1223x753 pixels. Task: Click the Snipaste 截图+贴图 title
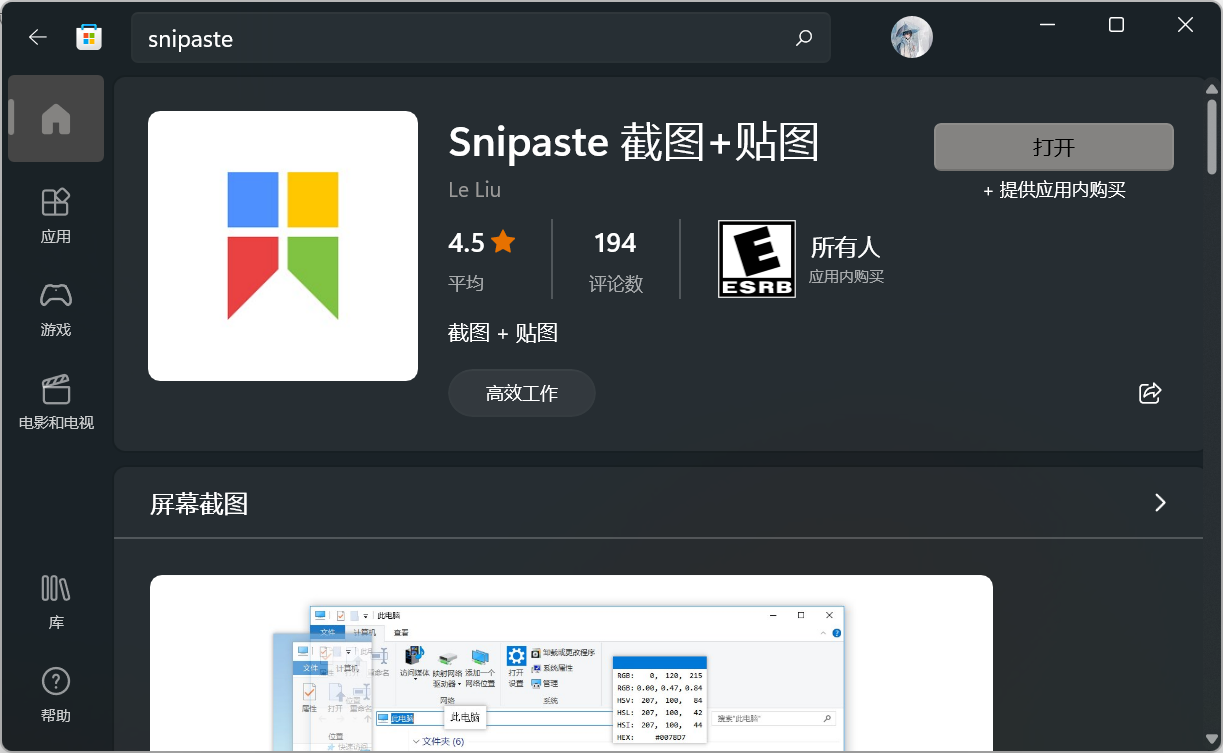pyautogui.click(x=634, y=142)
